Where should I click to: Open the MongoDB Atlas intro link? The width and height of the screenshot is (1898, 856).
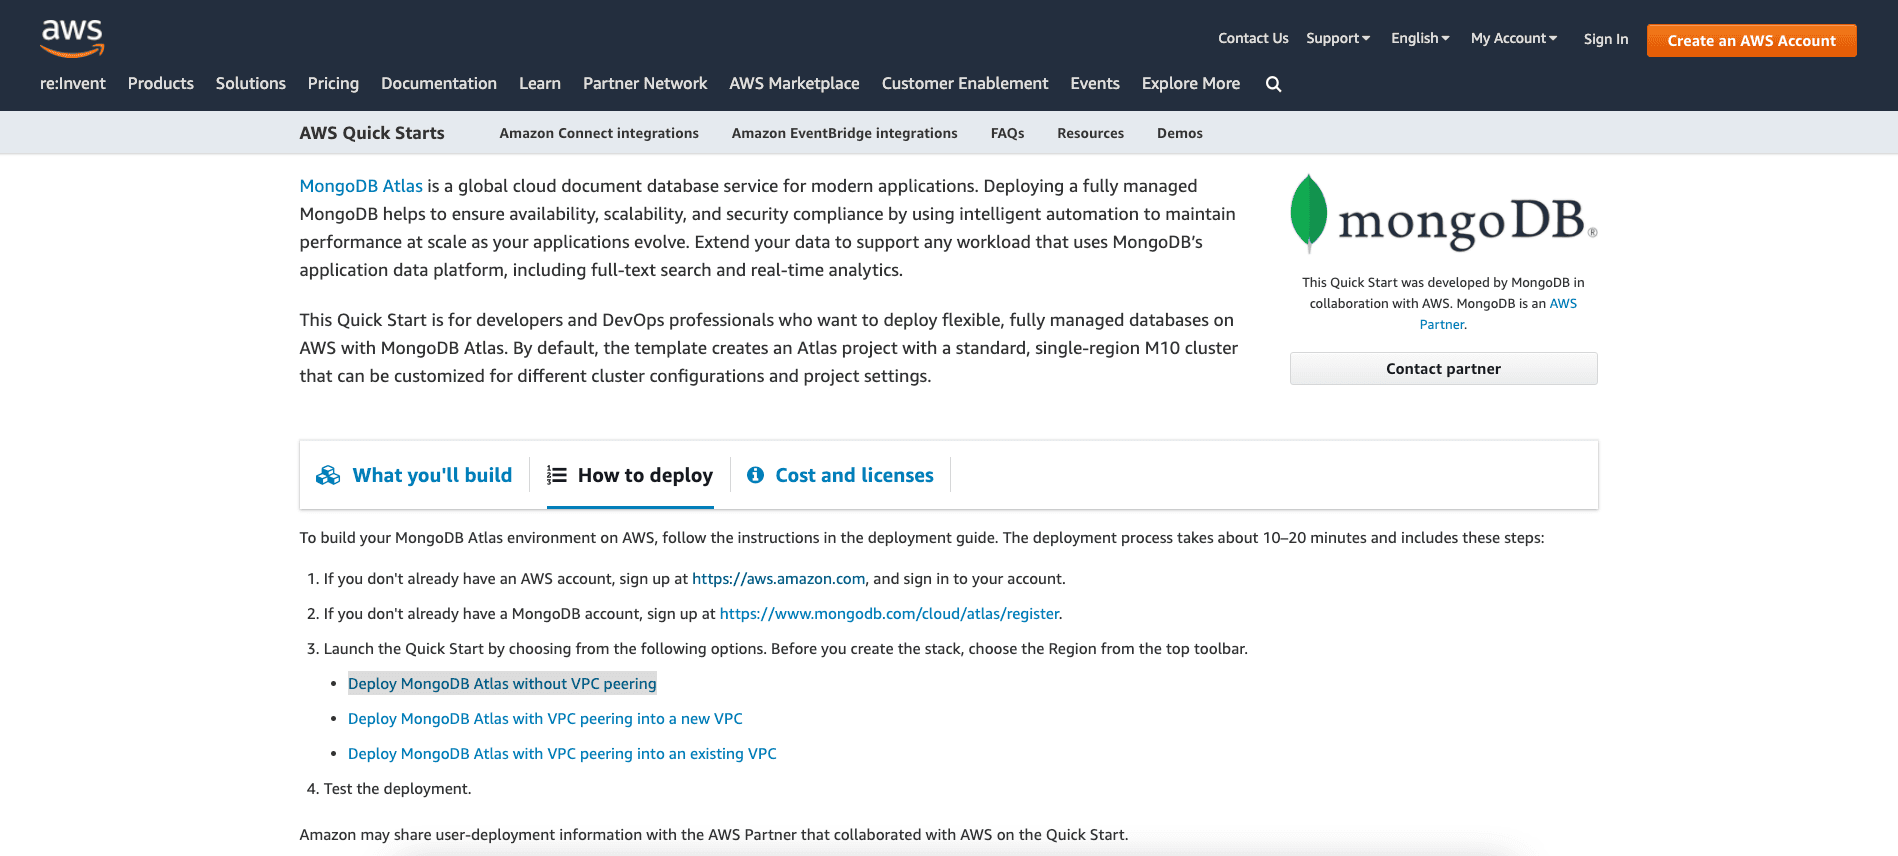[x=361, y=186]
